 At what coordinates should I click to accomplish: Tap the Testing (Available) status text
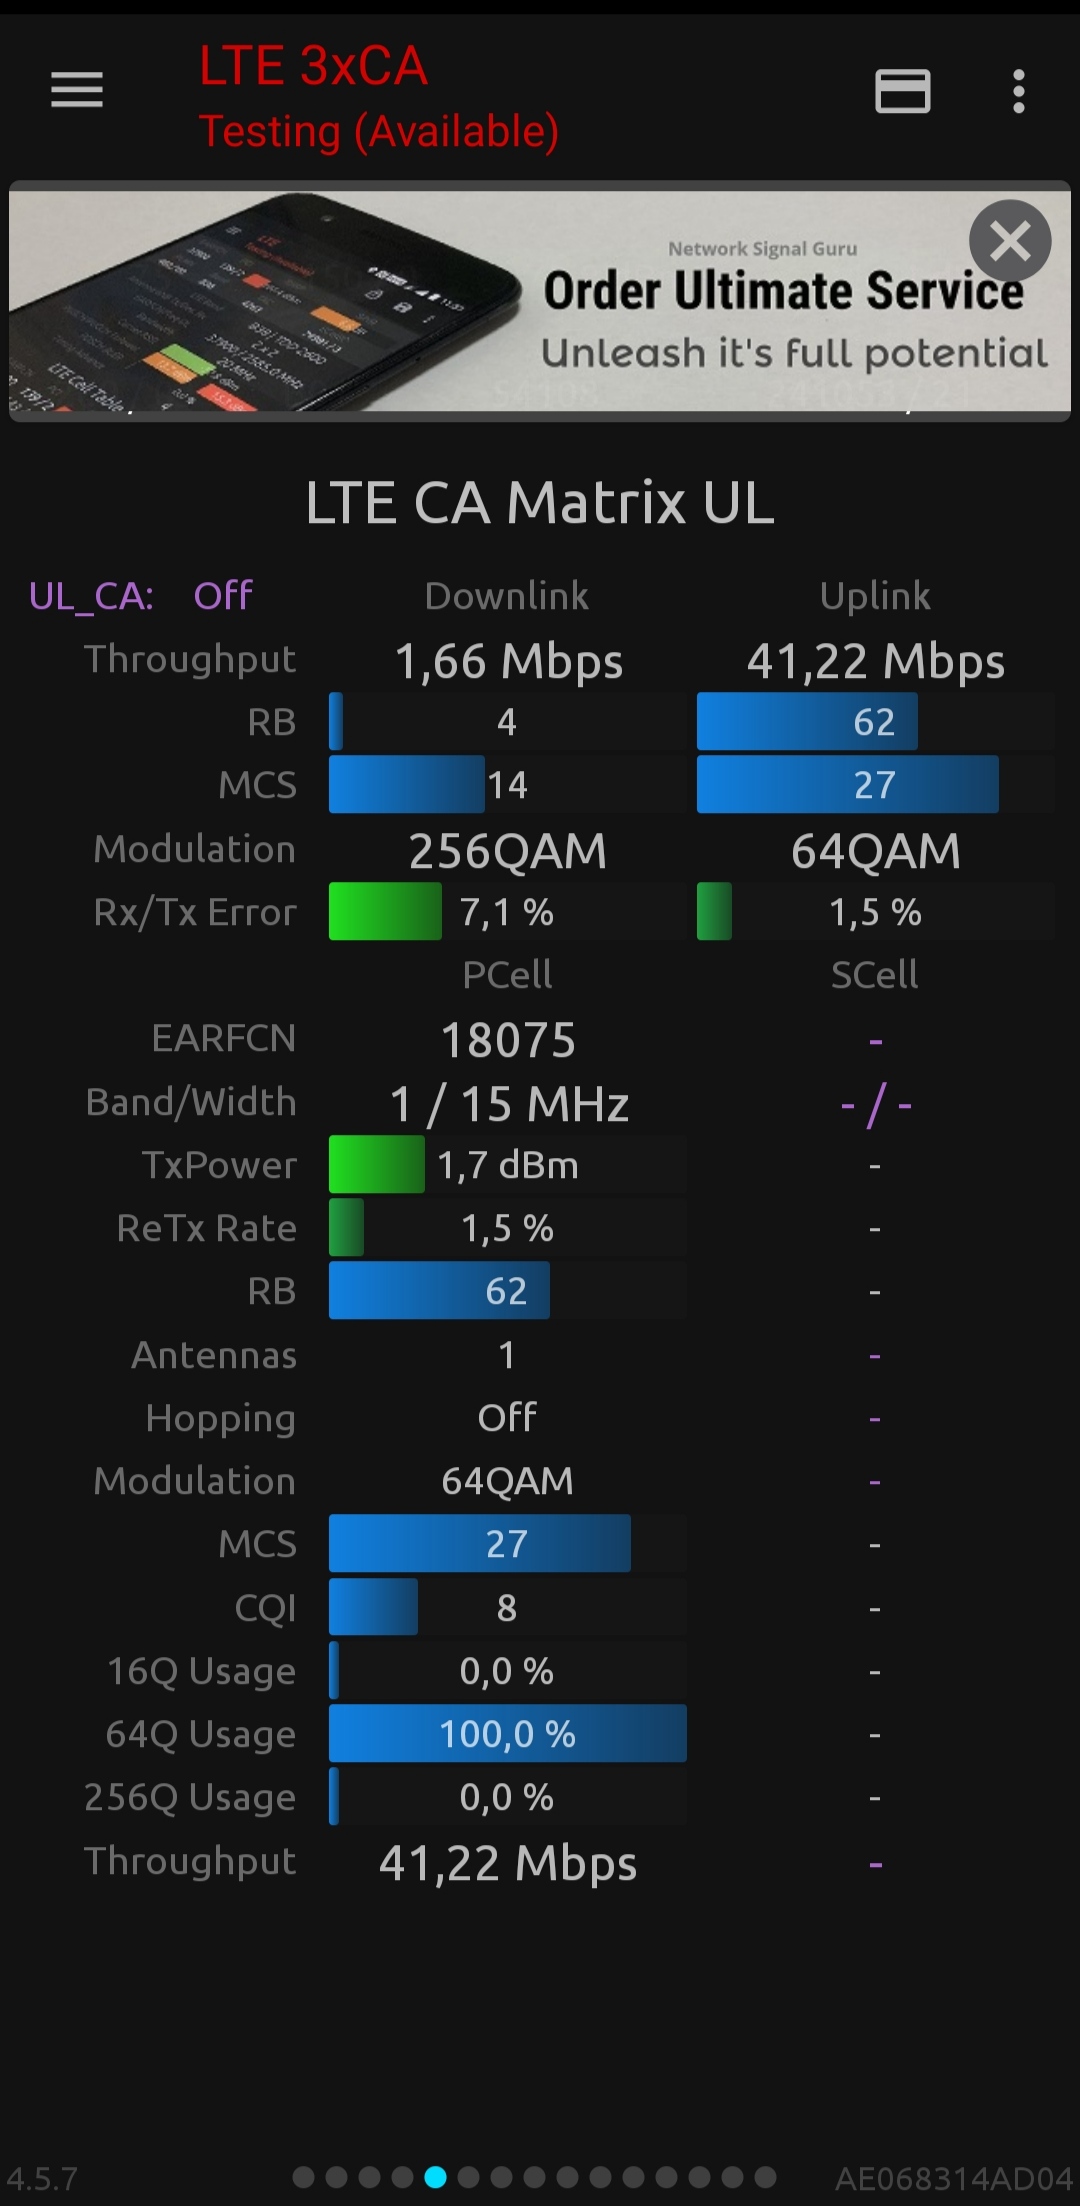pos(378,131)
